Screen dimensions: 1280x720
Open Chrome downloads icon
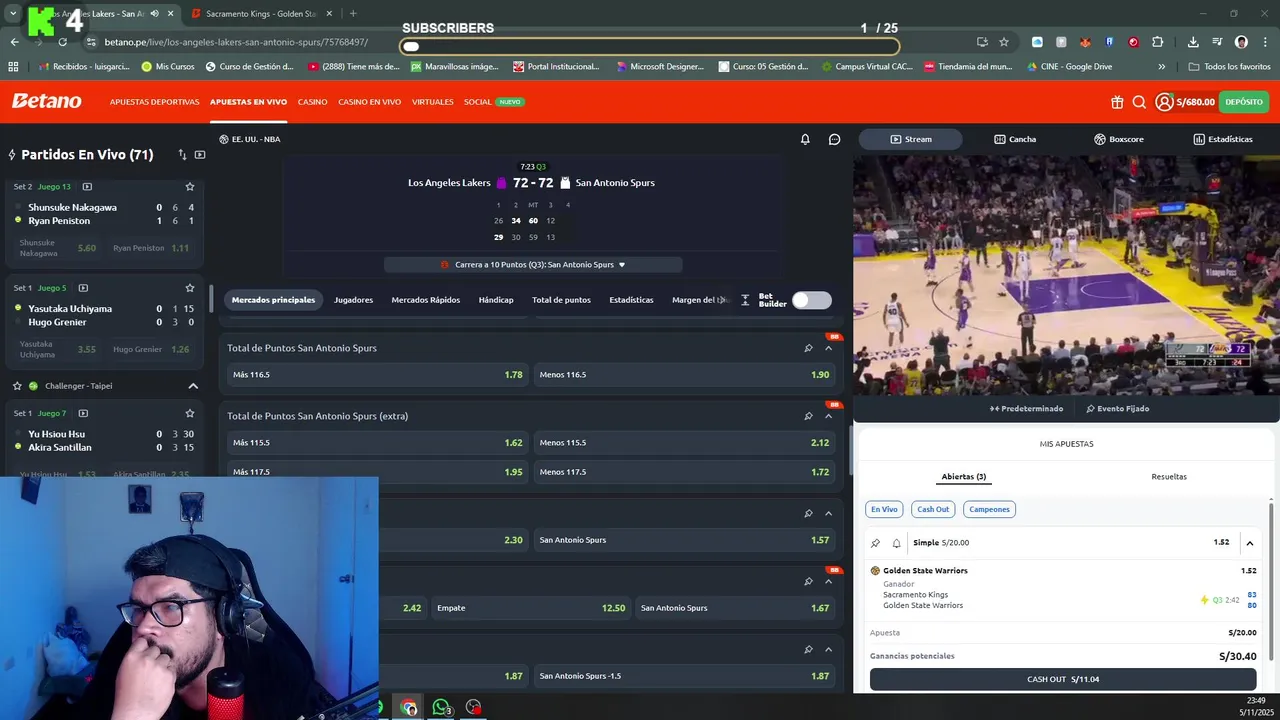1193,42
